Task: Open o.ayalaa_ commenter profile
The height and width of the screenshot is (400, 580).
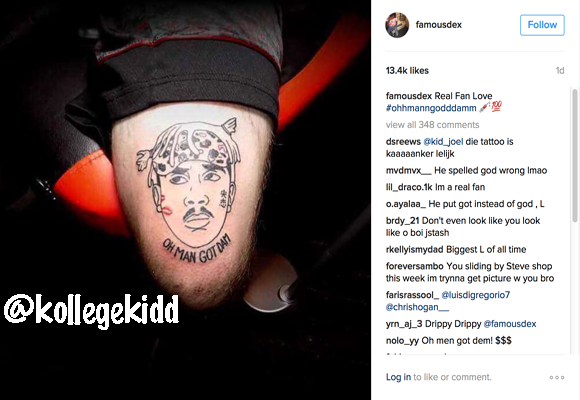Action: [x=406, y=204]
